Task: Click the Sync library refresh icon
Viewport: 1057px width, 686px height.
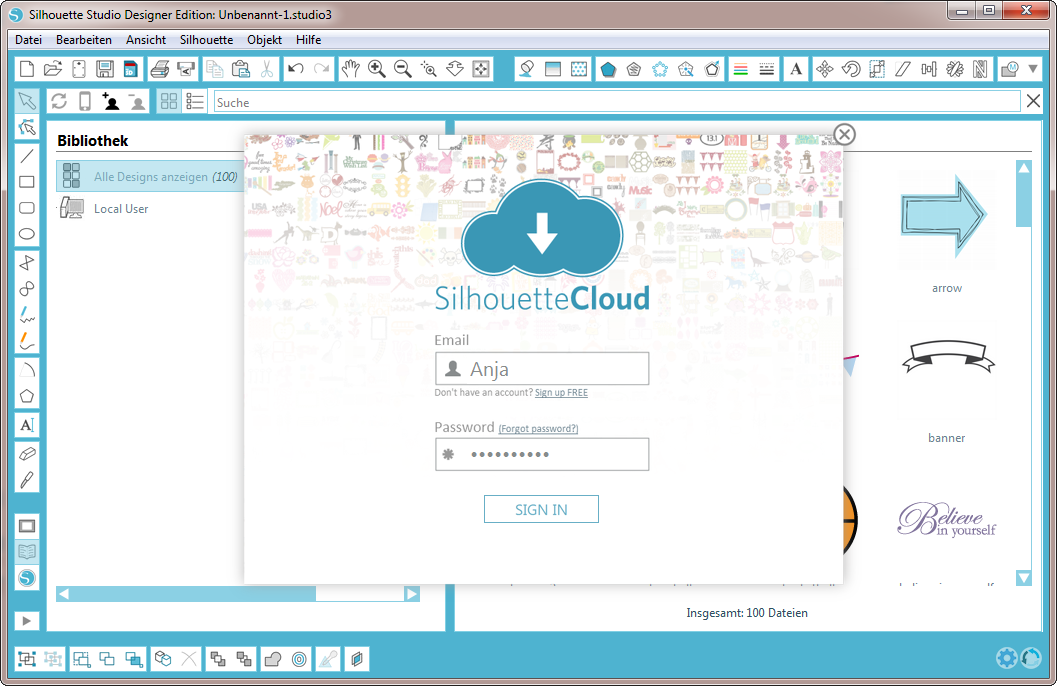Action: (x=59, y=102)
